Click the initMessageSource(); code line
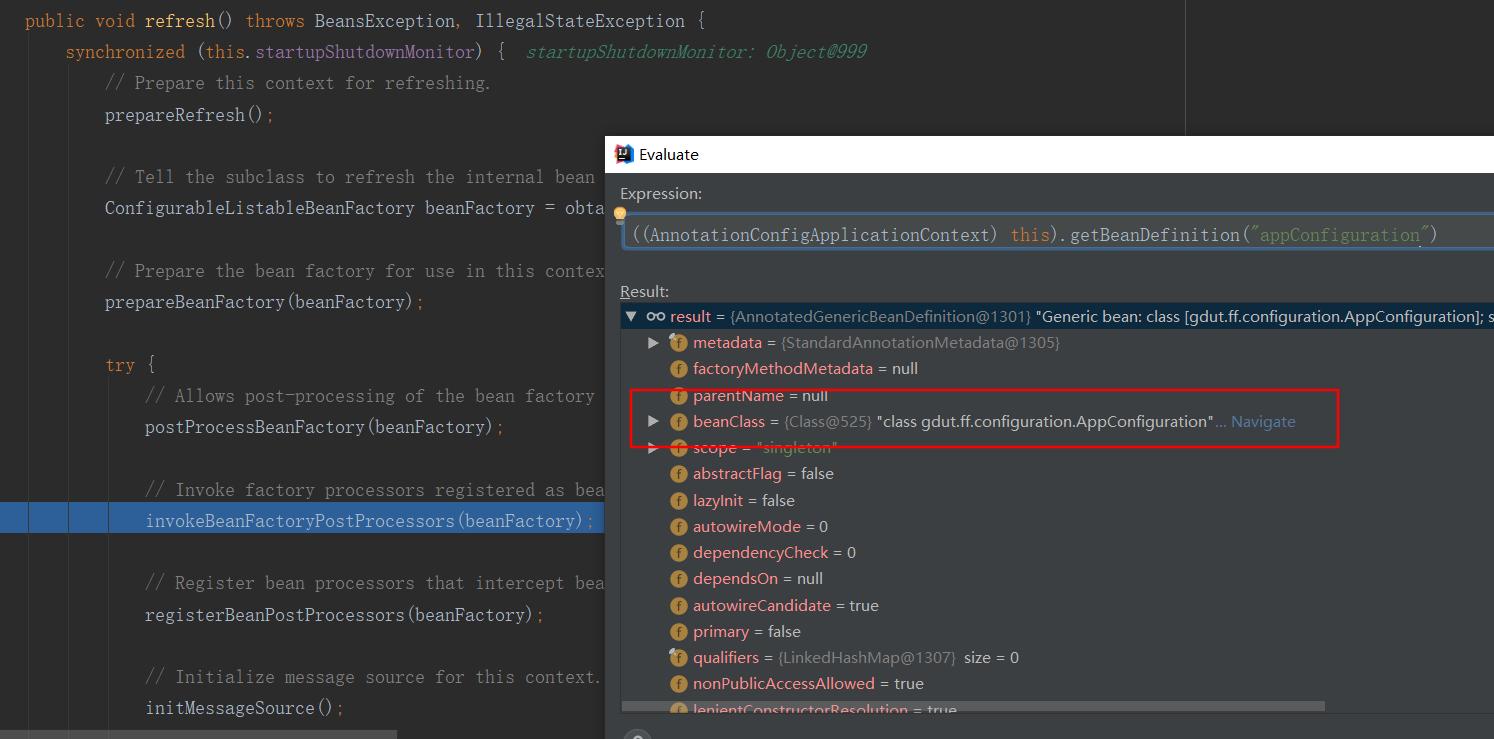The width and height of the screenshot is (1494, 739). (244, 709)
